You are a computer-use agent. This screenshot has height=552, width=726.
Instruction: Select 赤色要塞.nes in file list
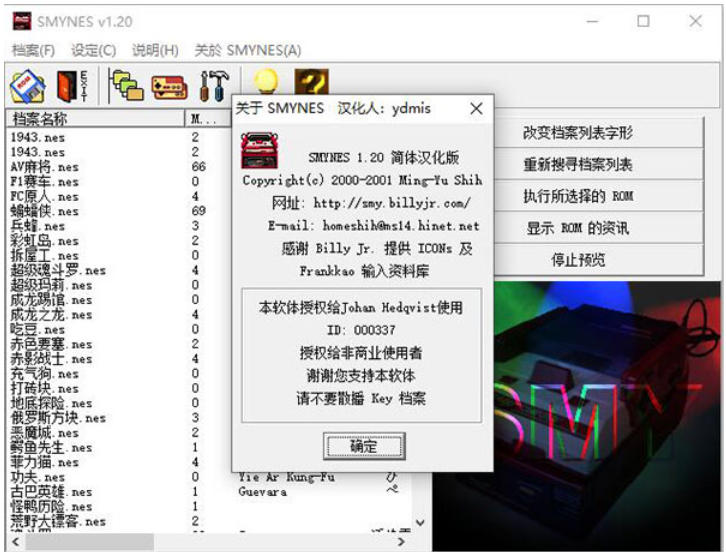pyautogui.click(x=51, y=345)
